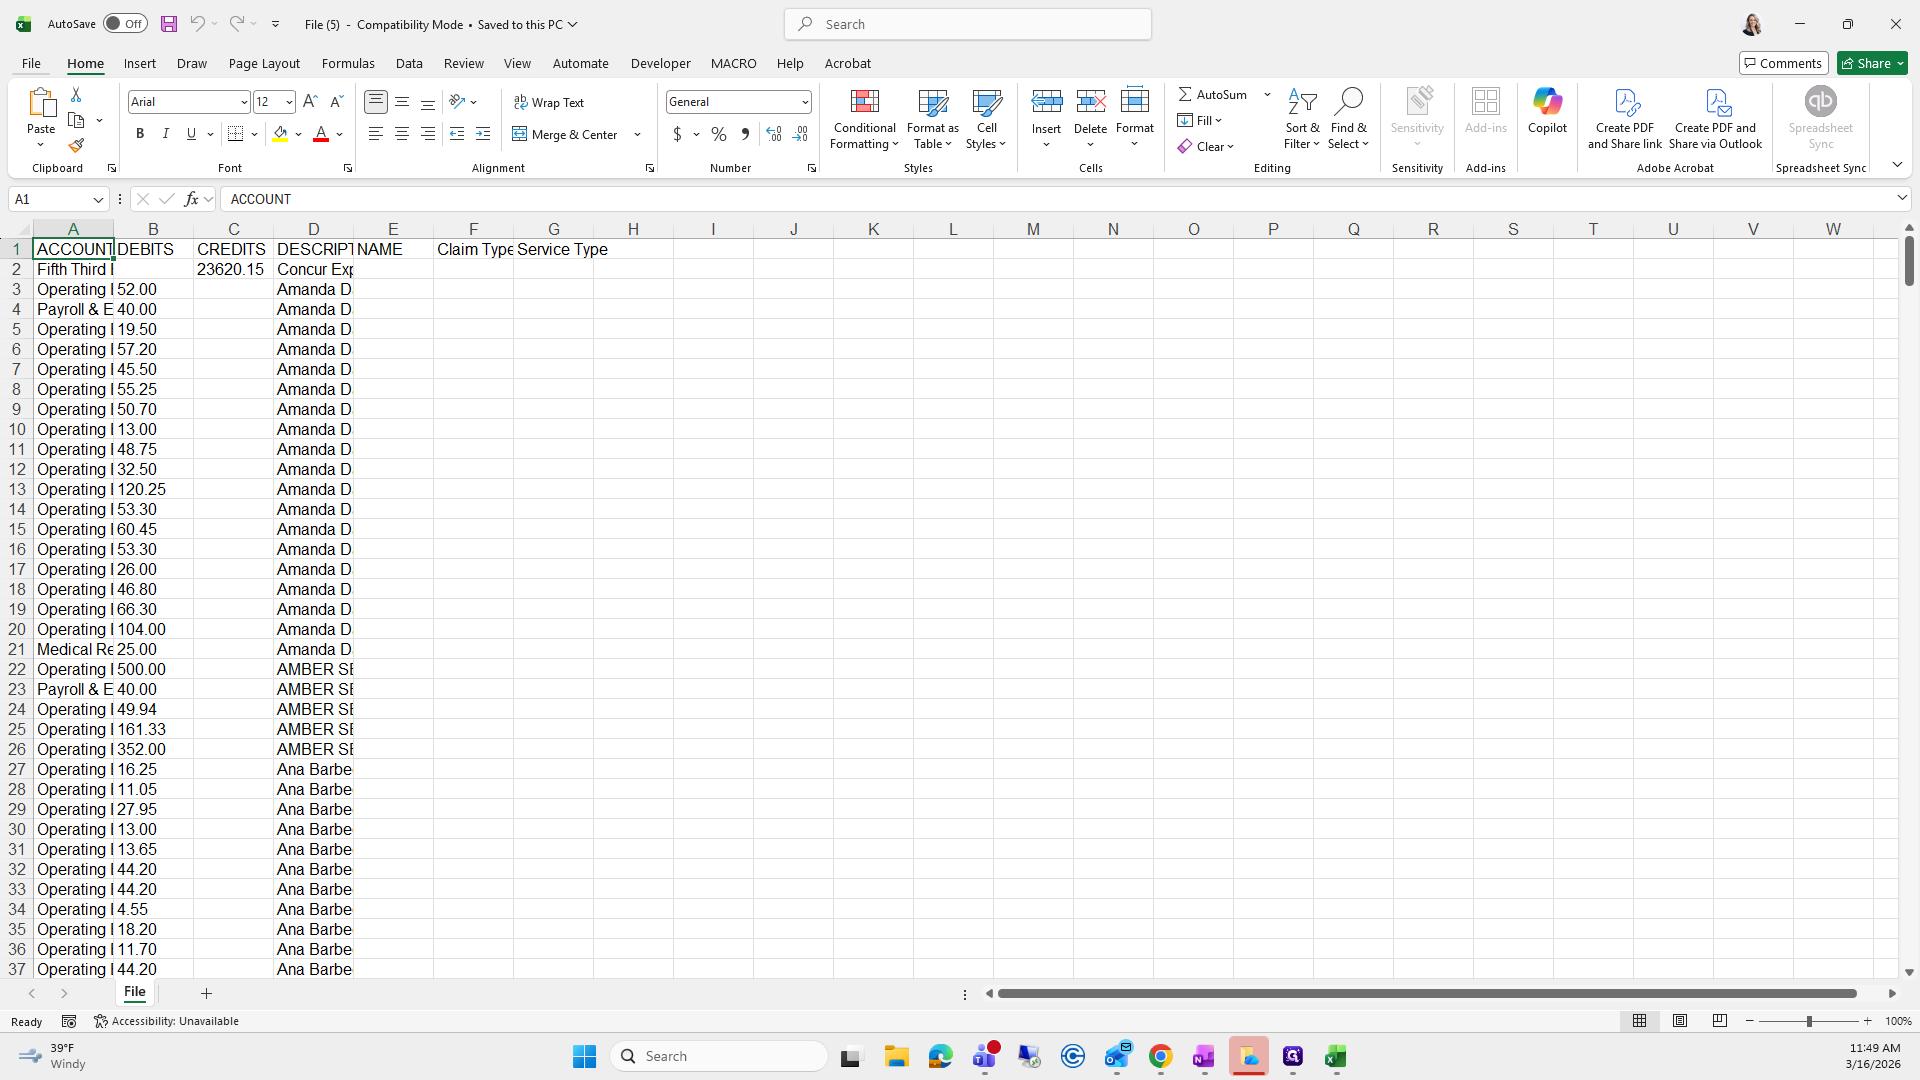Toggle the AutoSave switch
Screen dimensions: 1920x1080
point(125,24)
